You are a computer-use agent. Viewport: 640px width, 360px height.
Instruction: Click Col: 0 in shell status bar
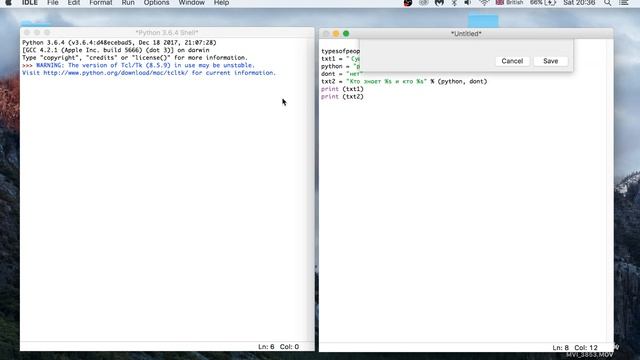coord(289,347)
